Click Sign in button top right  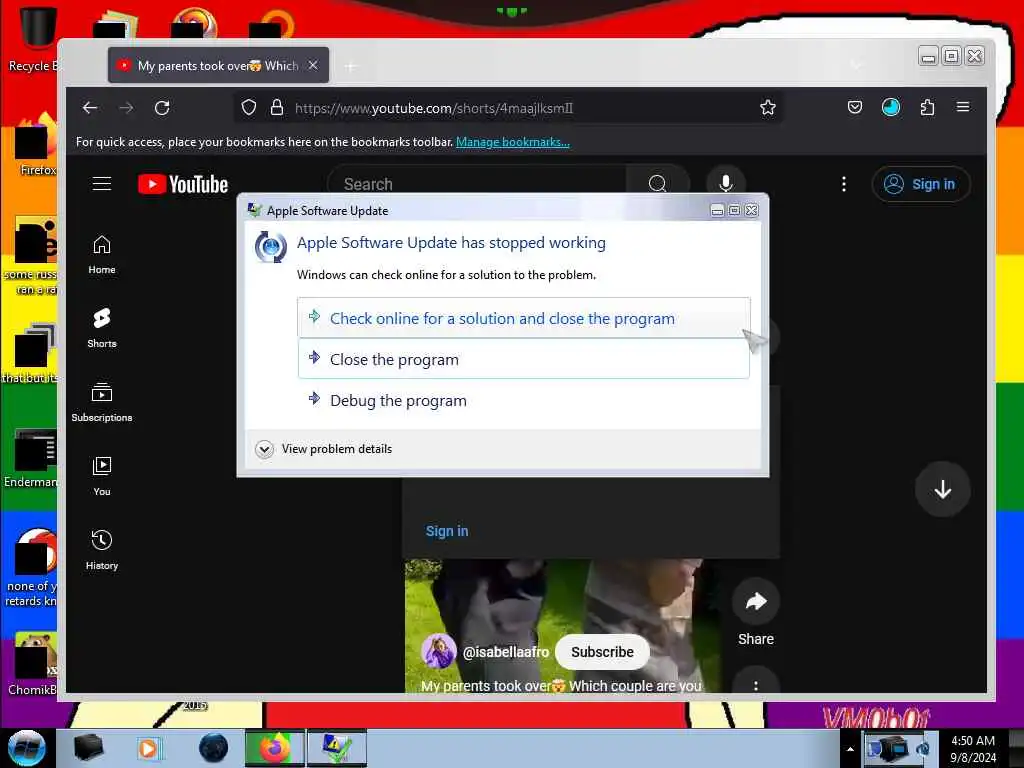click(x=921, y=184)
